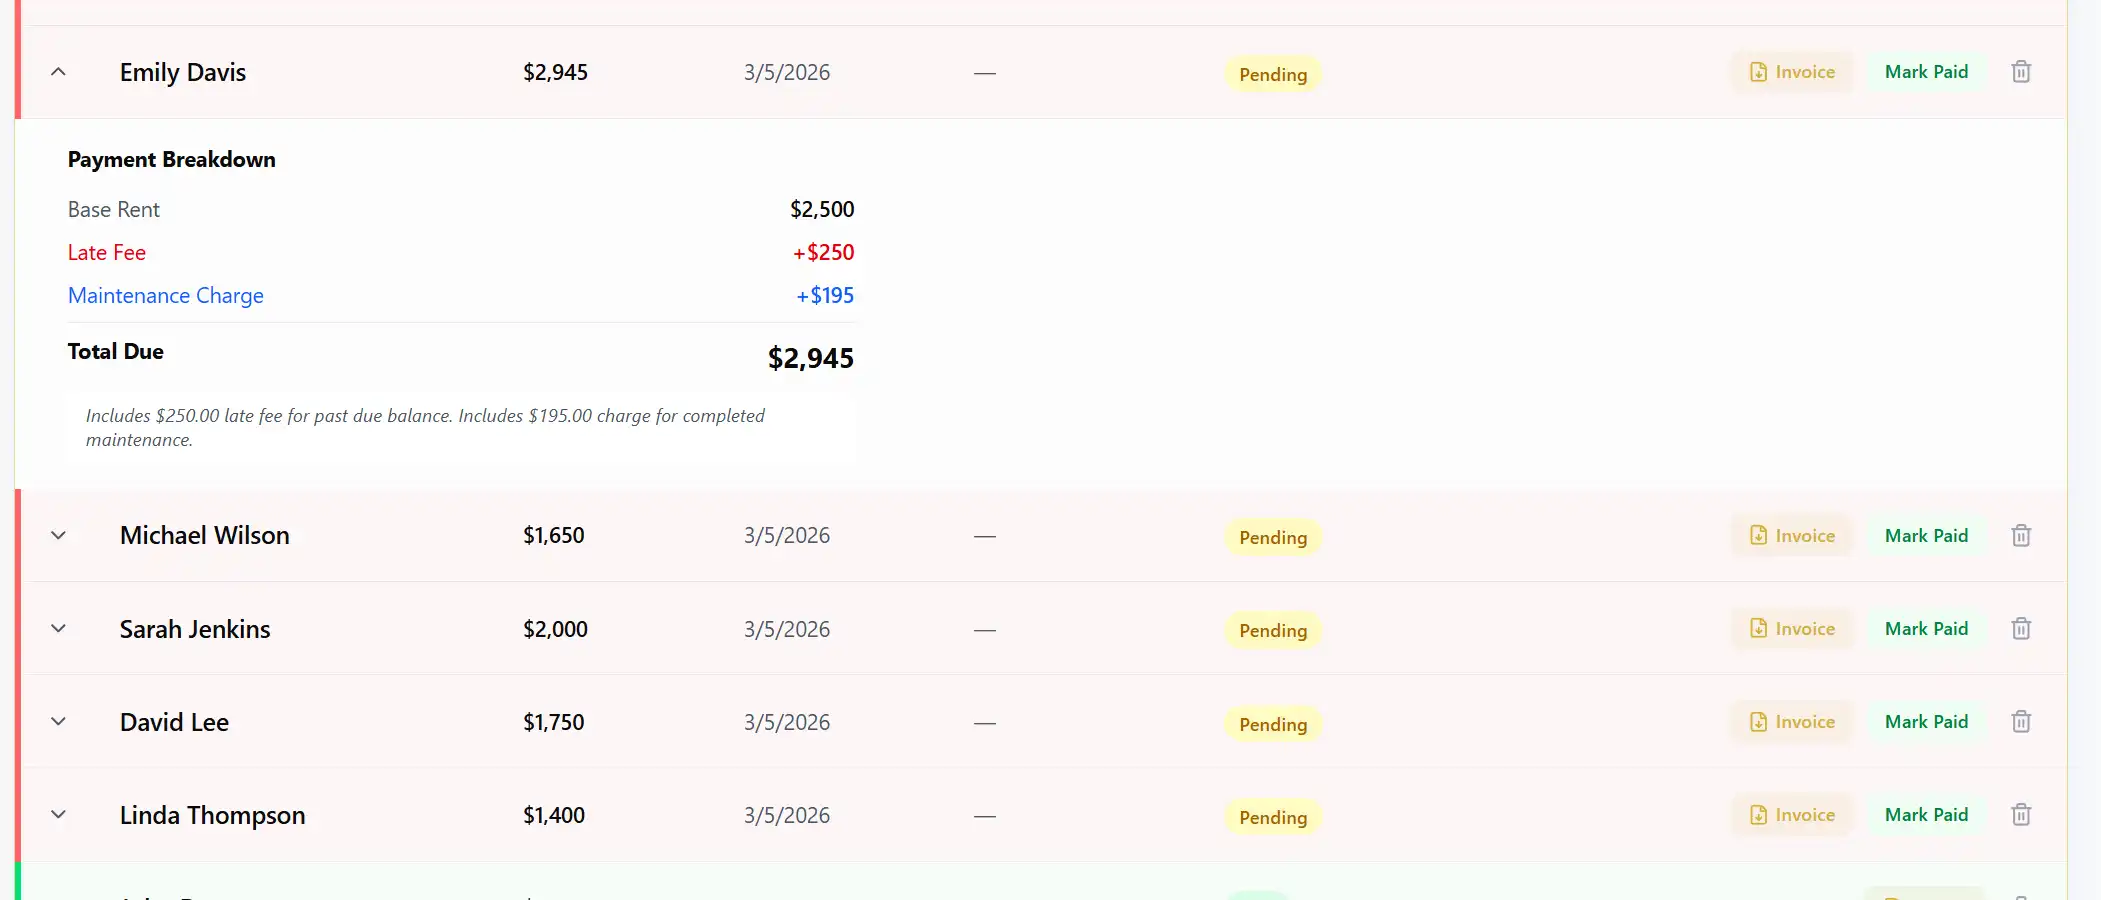Expand Linda Thompson's payment details
The height and width of the screenshot is (900, 2101).
point(58,814)
